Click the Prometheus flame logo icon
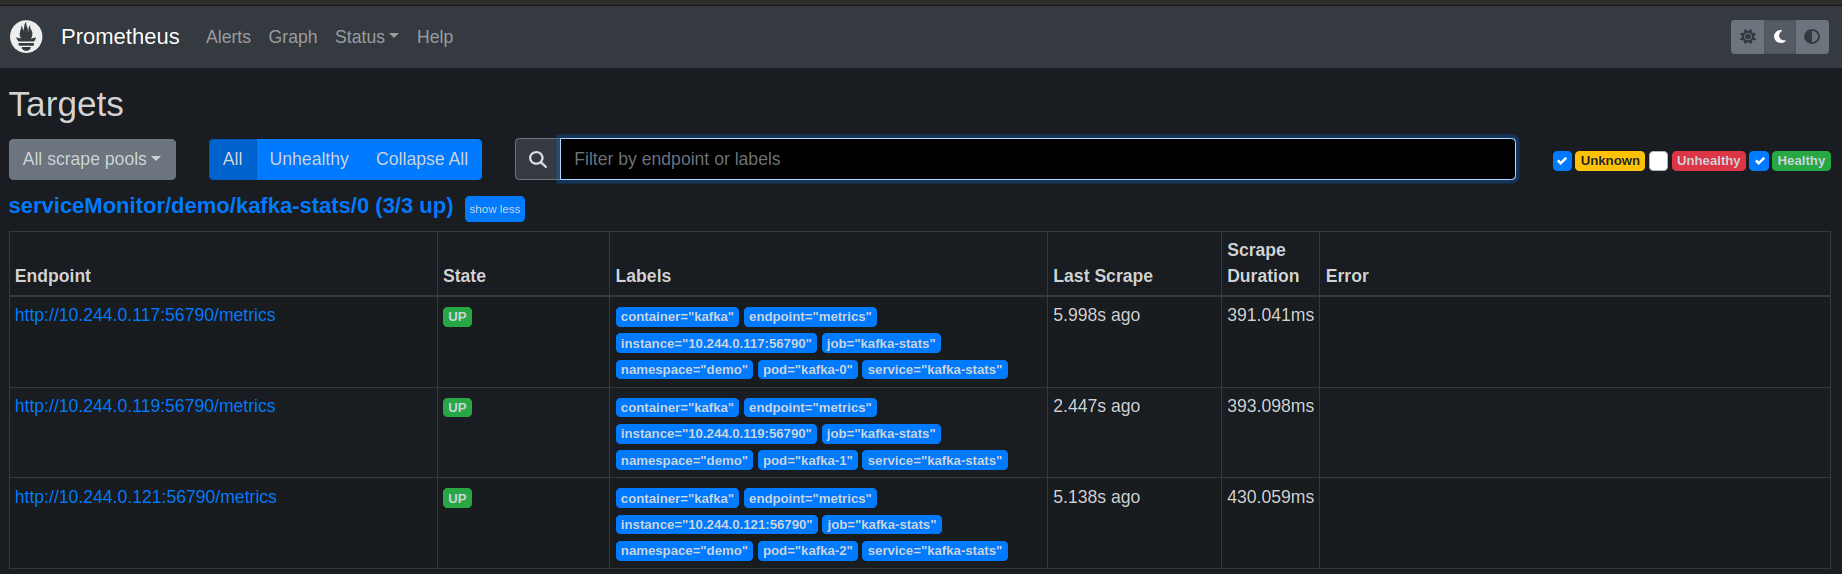This screenshot has width=1842, height=574. pyautogui.click(x=26, y=37)
